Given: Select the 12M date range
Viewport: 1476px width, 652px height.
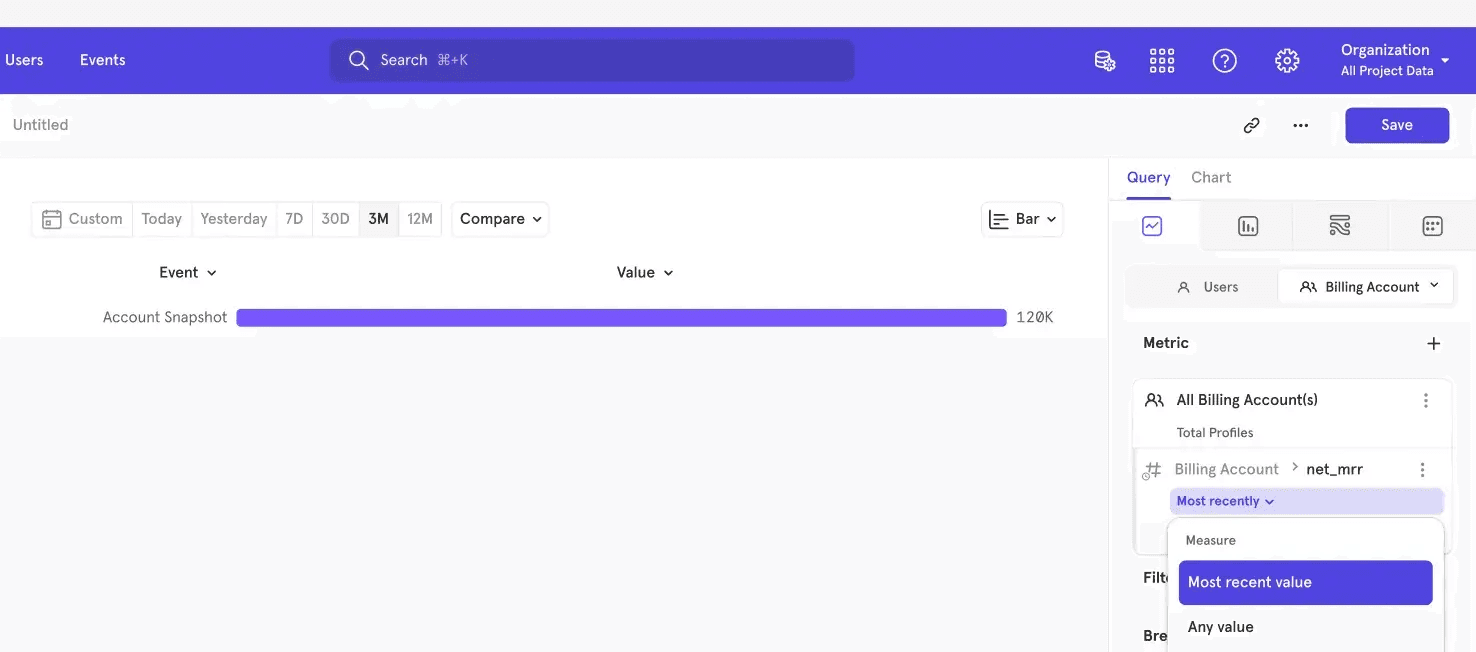Looking at the screenshot, I should pos(420,219).
